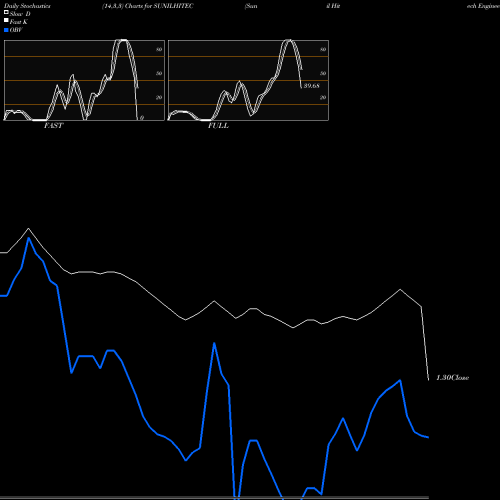Click the Fast K legend text
The image size is (500, 500).
coord(19,22)
